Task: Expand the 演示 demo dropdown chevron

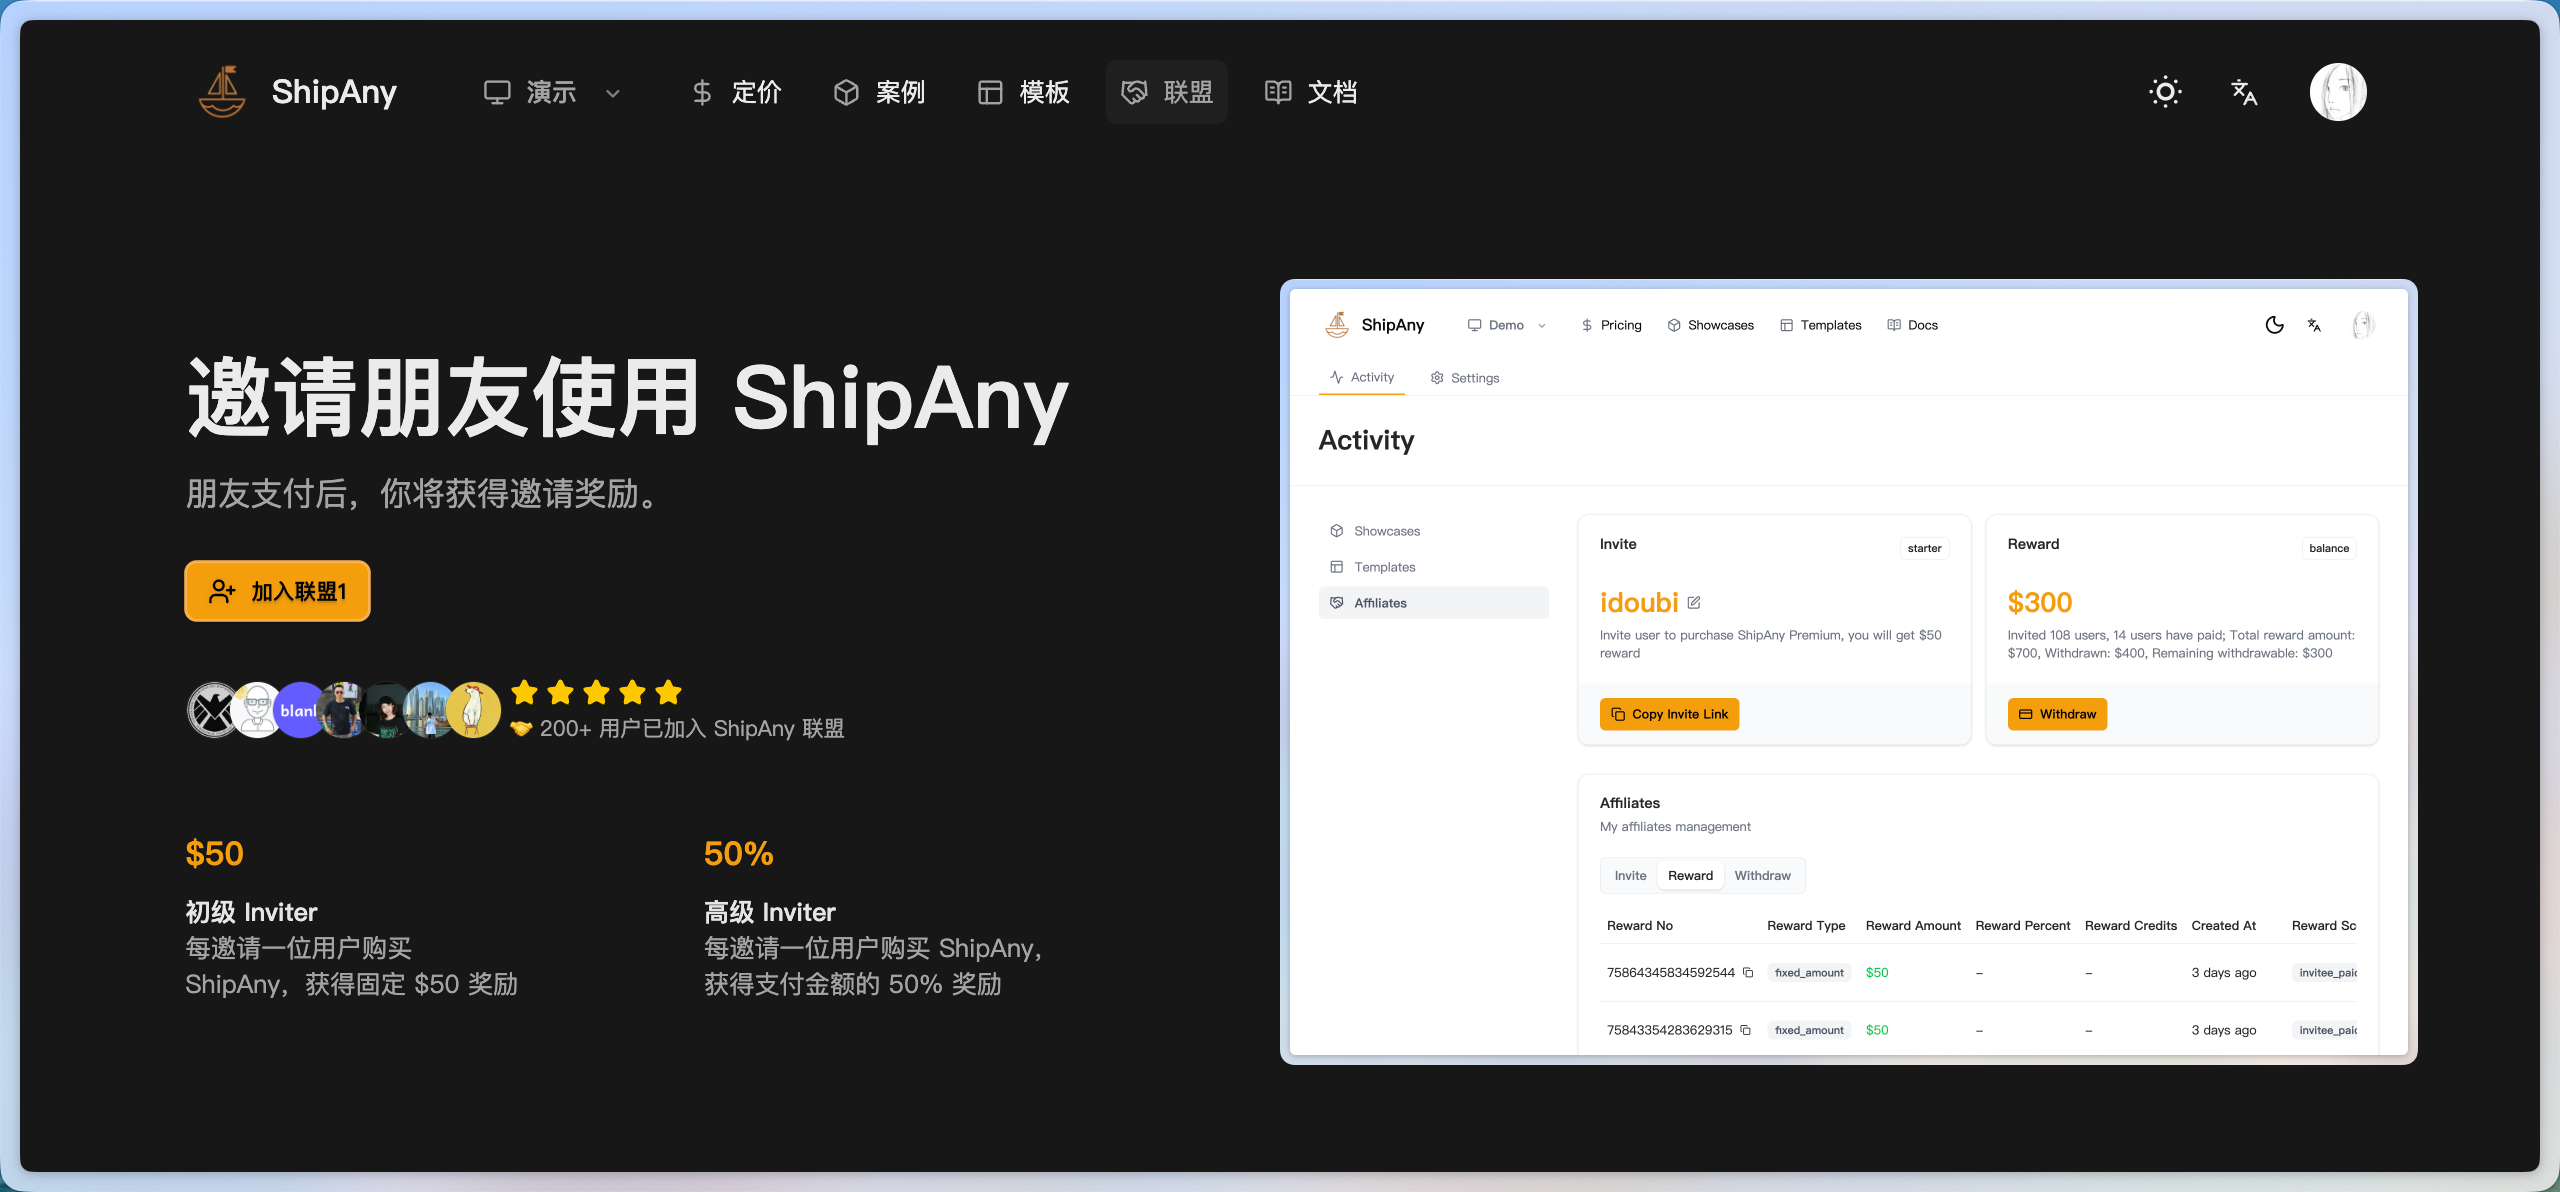Action: pyautogui.click(x=613, y=93)
